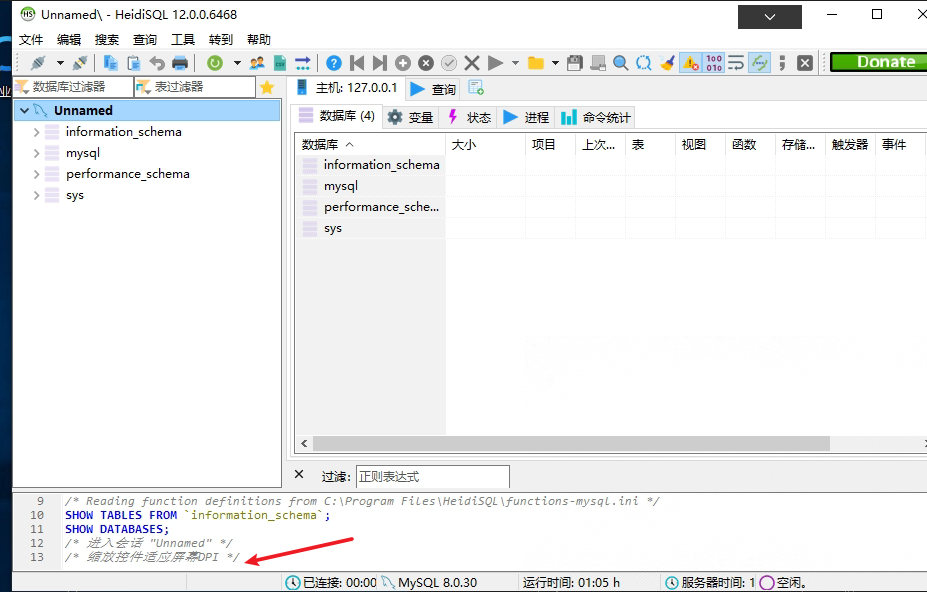The width and height of the screenshot is (927, 592).
Task: Collapse the Unnamed session tree node
Action: click(x=24, y=111)
